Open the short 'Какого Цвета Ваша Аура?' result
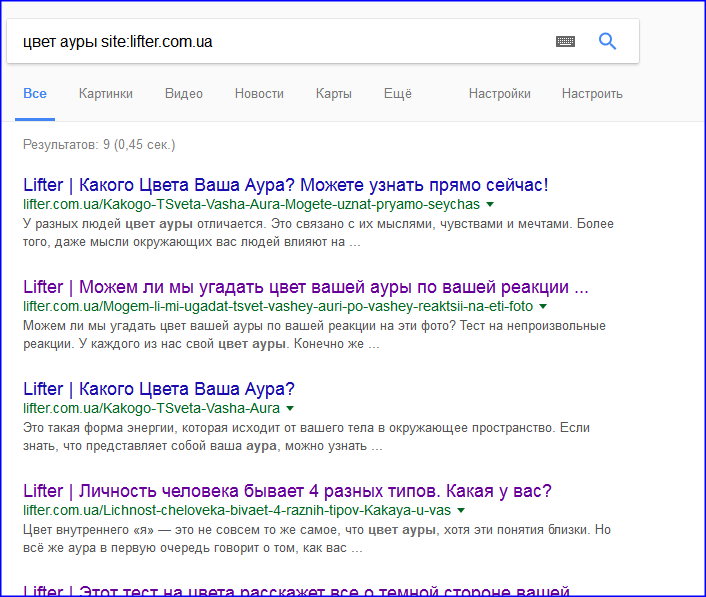706x597 pixels. tap(159, 389)
